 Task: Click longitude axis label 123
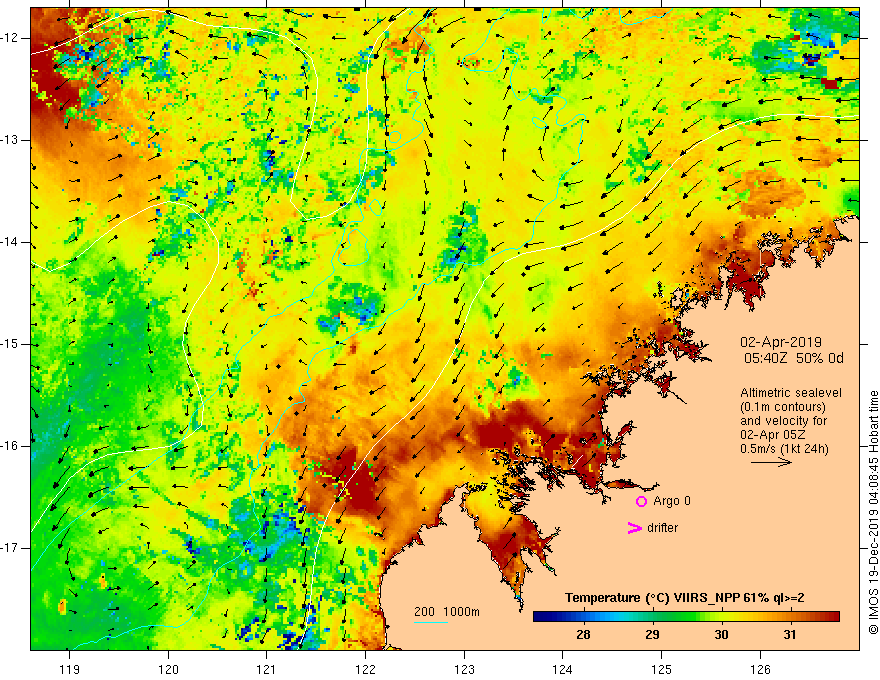464,669
